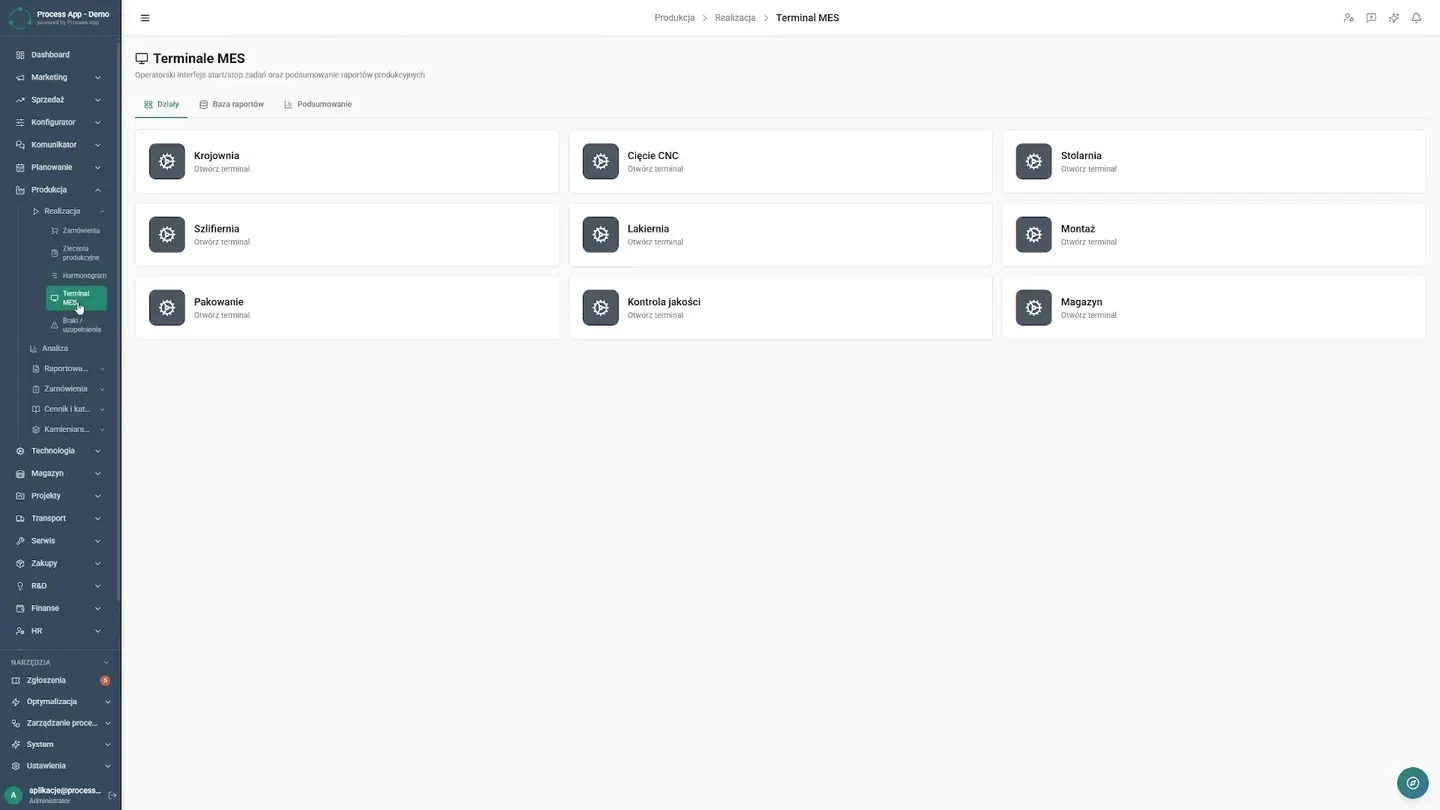Expand the Sprzedaż menu chevron

pyautogui.click(x=98, y=100)
